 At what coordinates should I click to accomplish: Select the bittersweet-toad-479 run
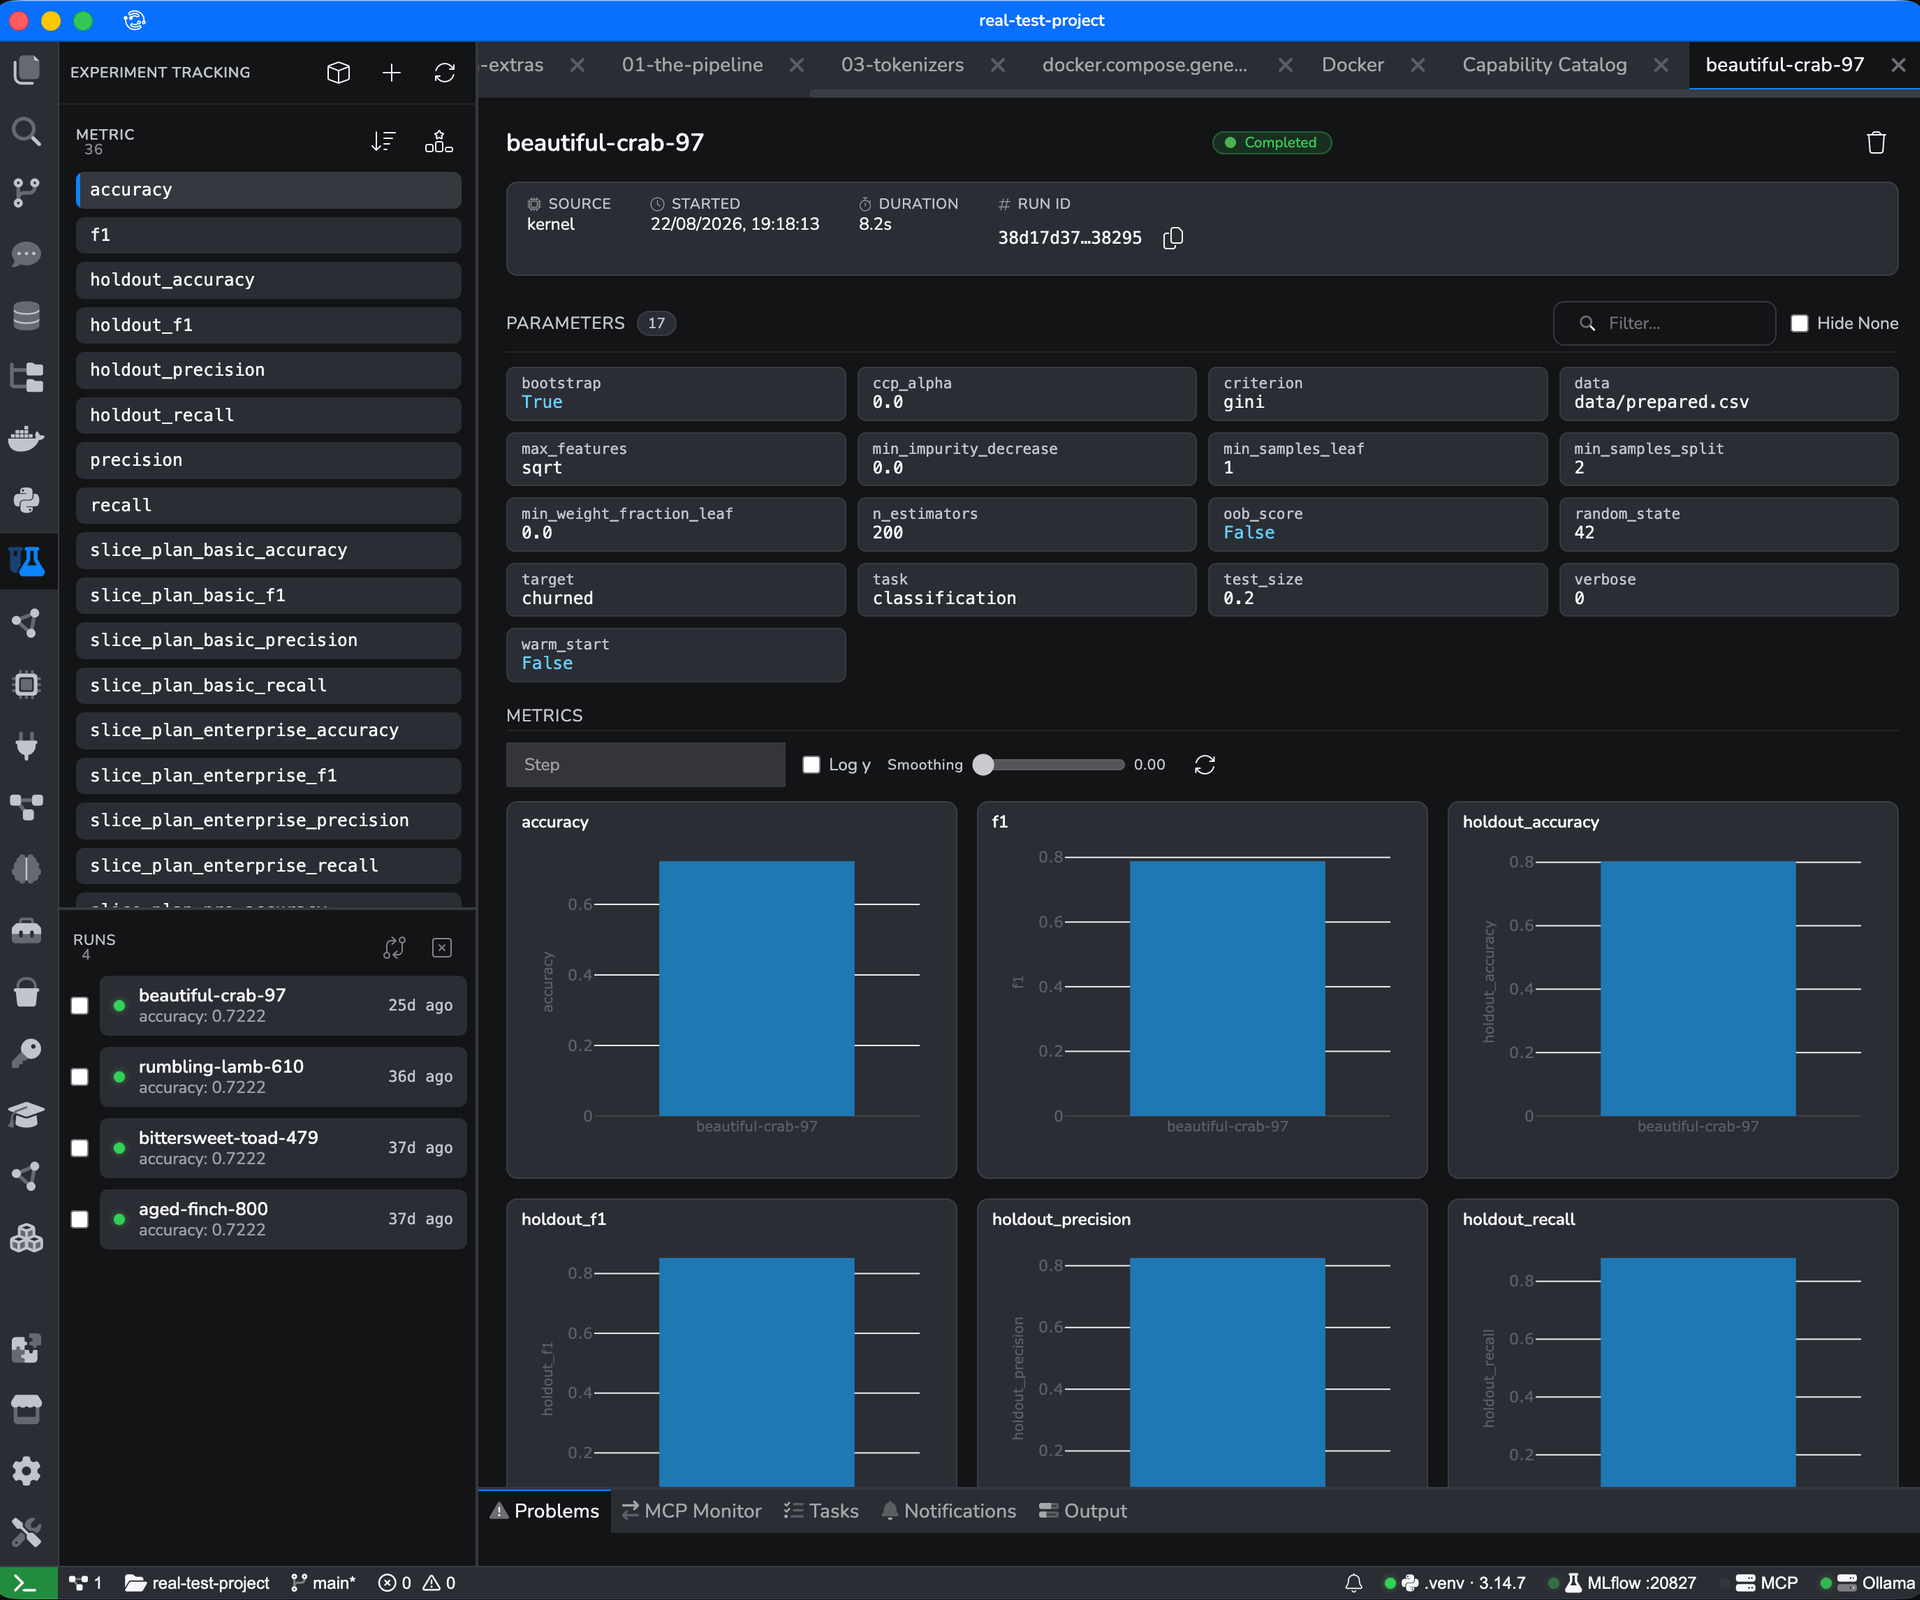pyautogui.click(x=283, y=1148)
